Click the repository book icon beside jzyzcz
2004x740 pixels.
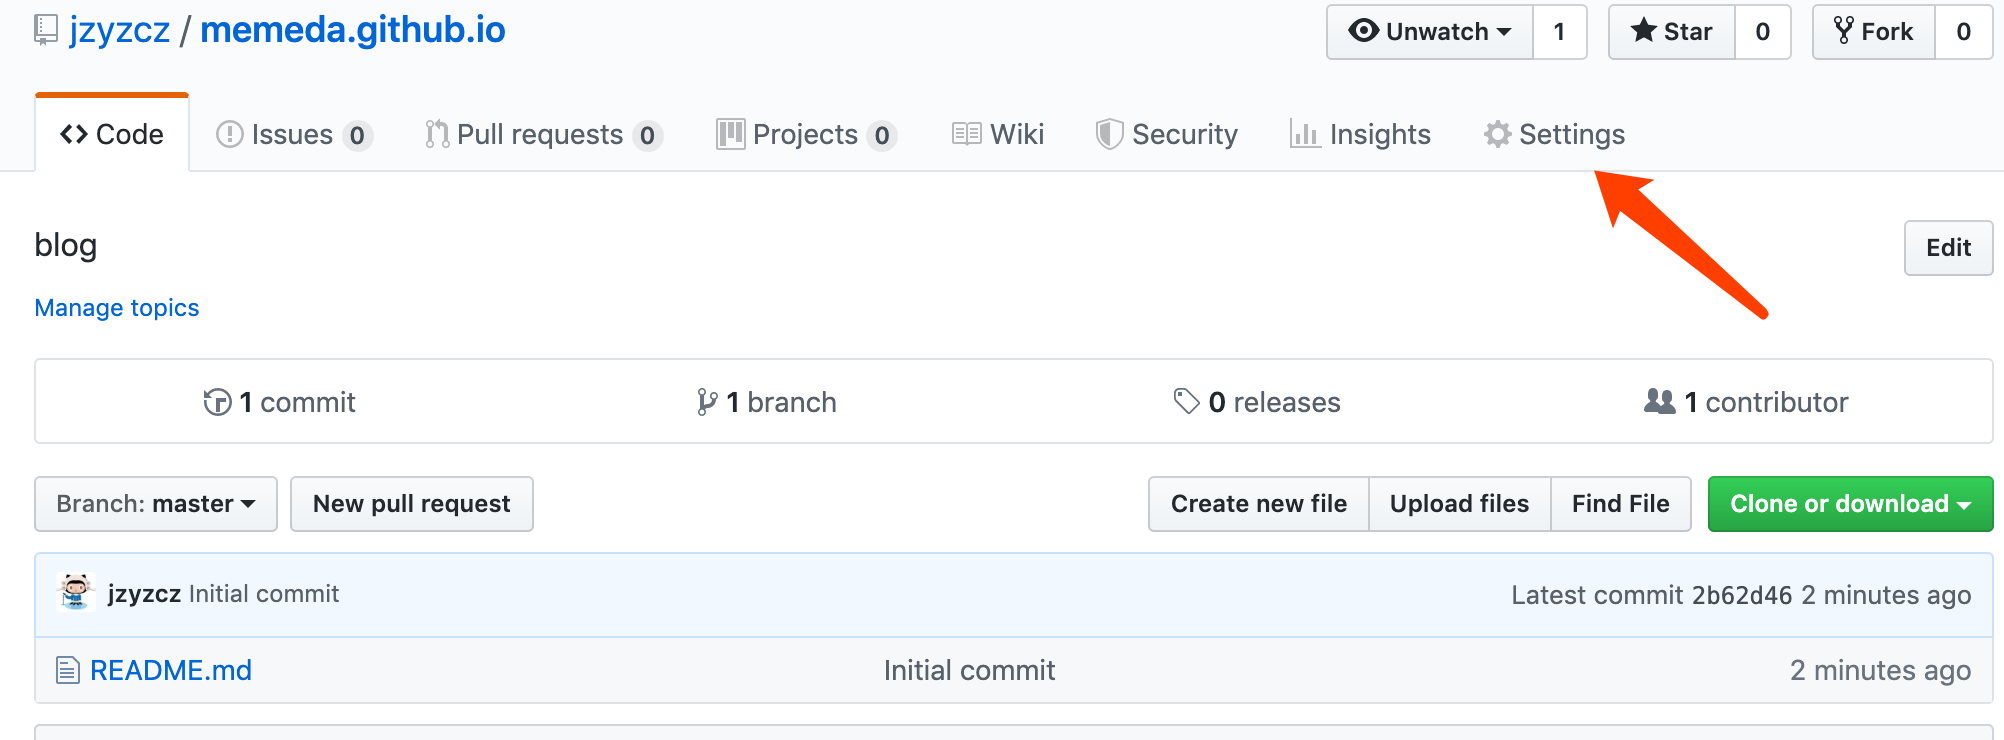coord(46,30)
